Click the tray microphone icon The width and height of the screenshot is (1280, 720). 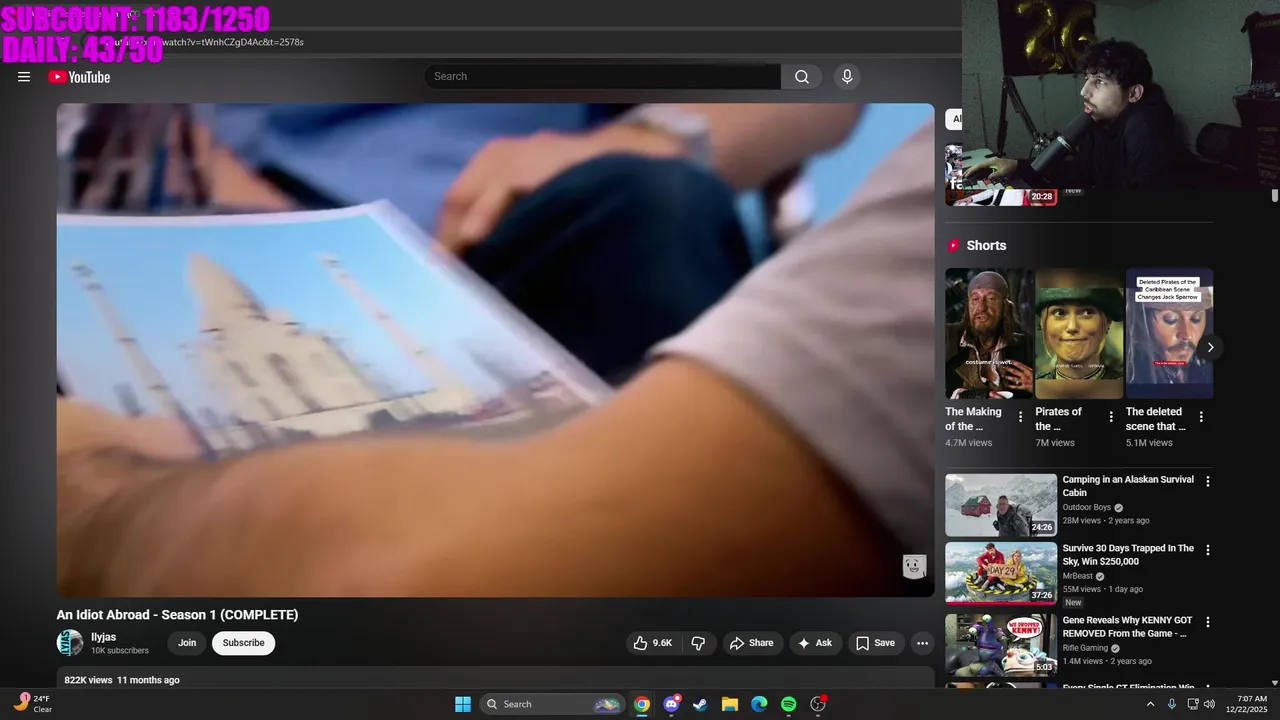pyautogui.click(x=1172, y=704)
